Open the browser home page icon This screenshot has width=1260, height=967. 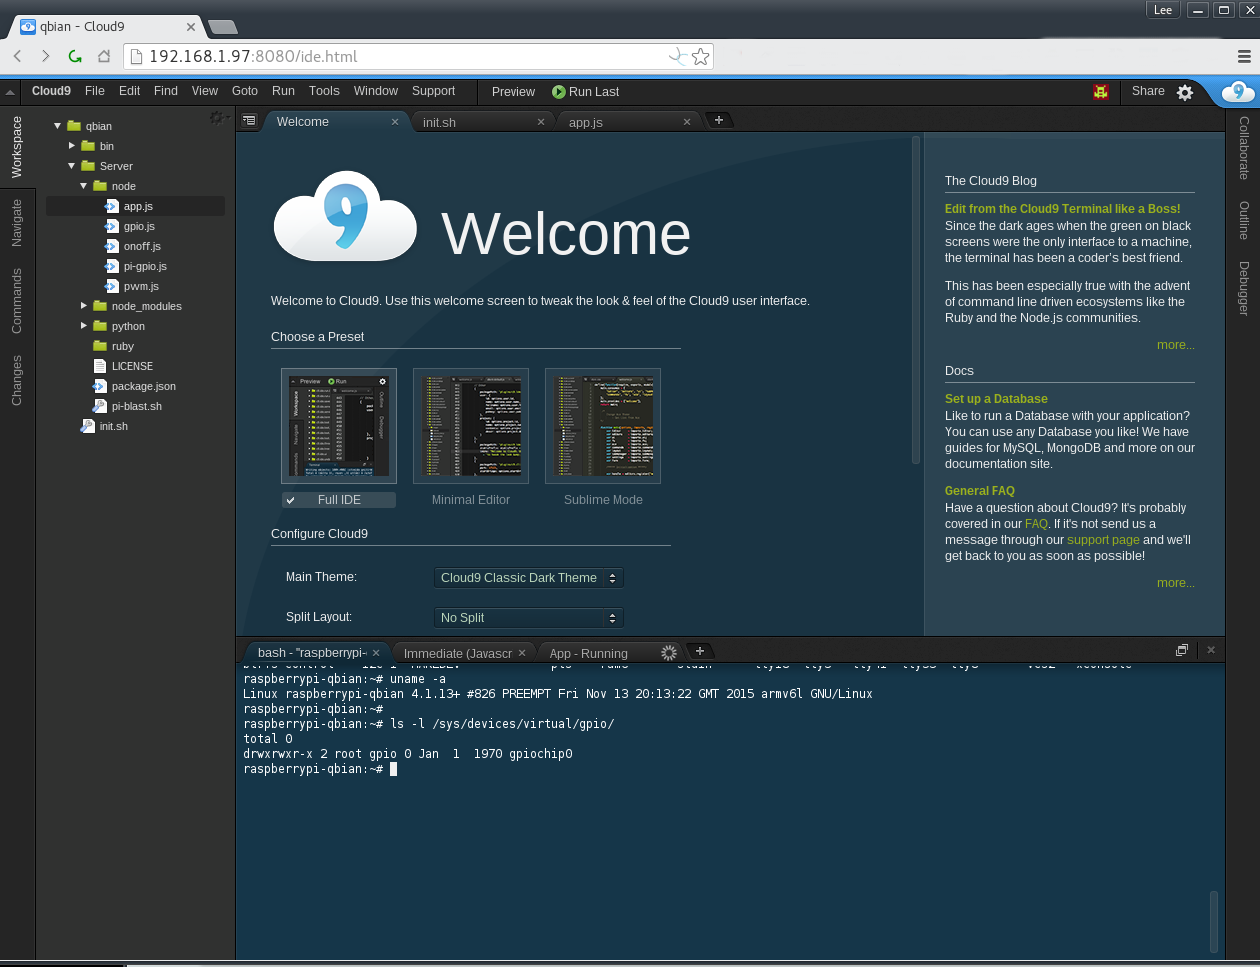point(103,56)
